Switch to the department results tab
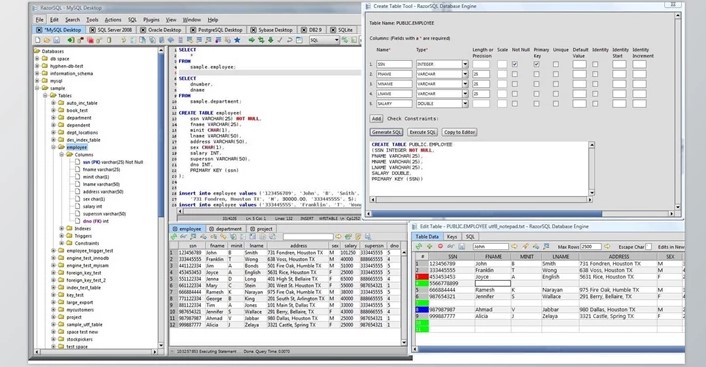Screen dimensions: 706x367 click(x=225, y=229)
